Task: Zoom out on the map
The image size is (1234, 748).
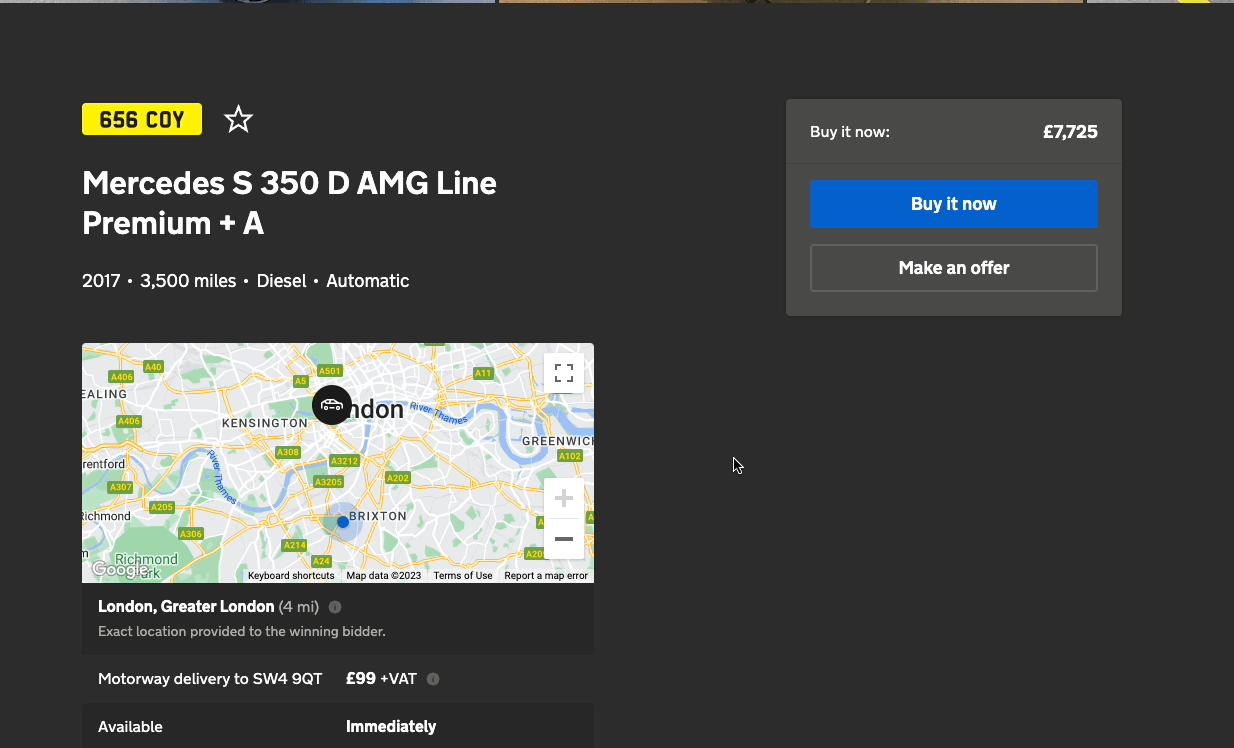Action: coord(564,539)
